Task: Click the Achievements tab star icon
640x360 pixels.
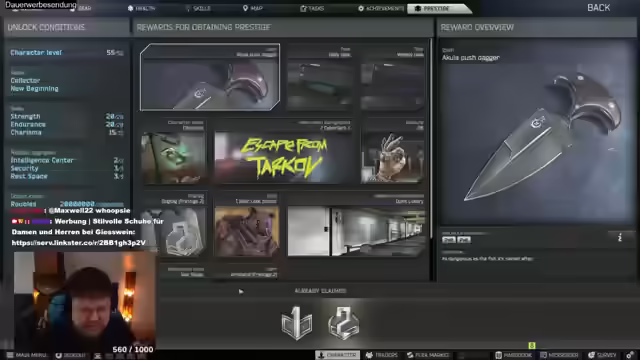Action: point(361,8)
